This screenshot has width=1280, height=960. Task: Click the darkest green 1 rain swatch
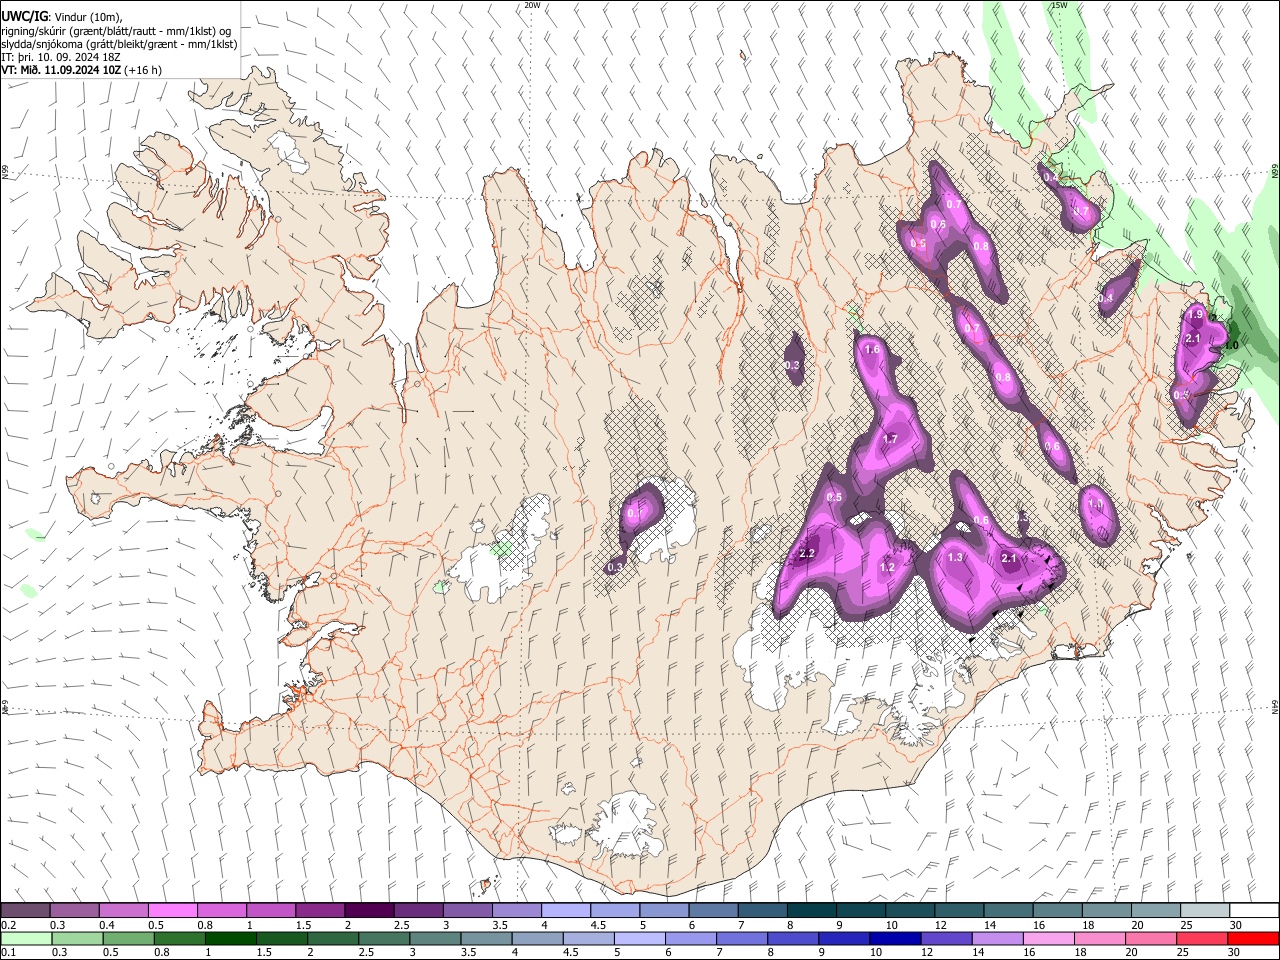coord(231,939)
